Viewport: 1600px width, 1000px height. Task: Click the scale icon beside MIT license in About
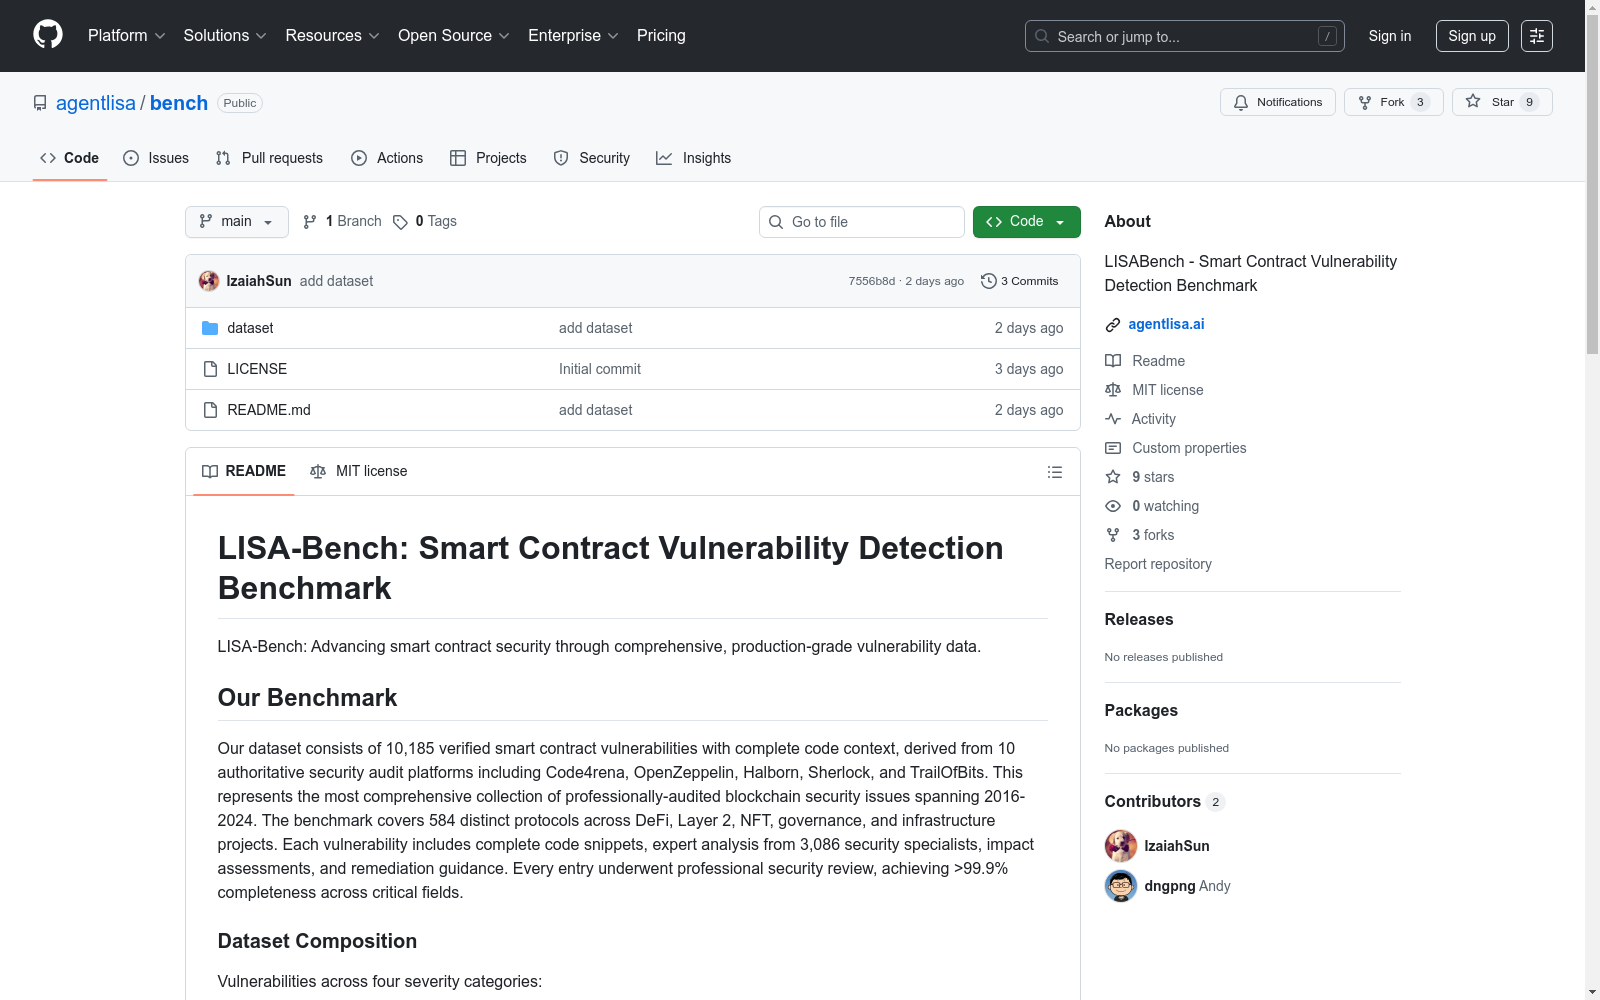tap(1113, 390)
